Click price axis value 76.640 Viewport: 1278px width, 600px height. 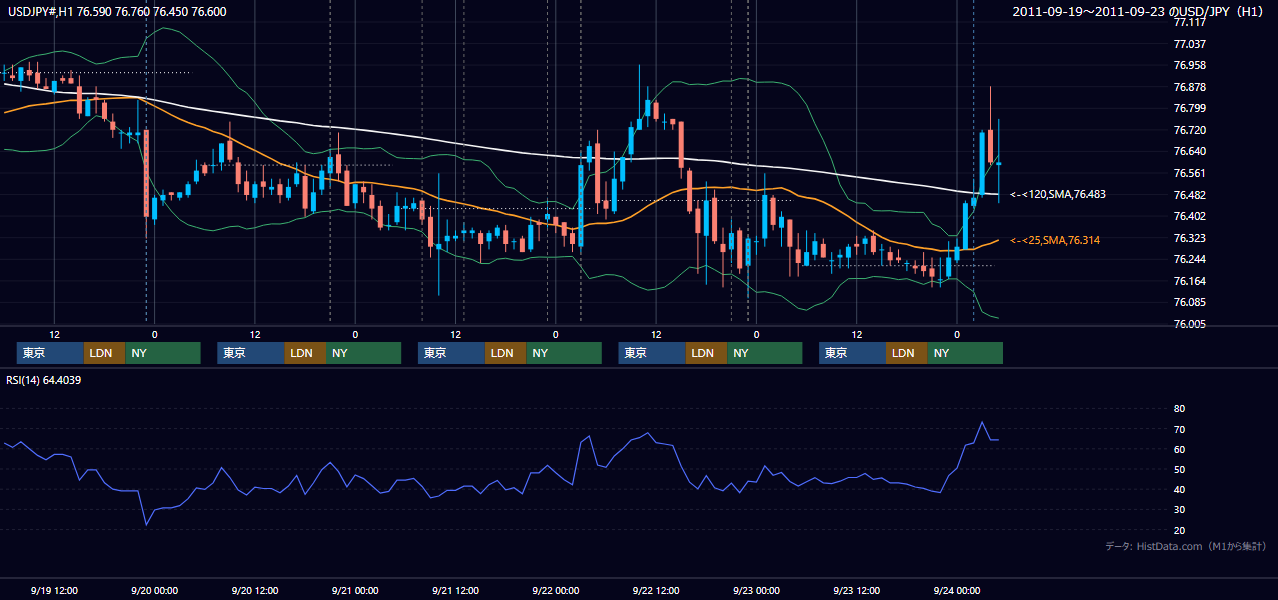[1189, 151]
